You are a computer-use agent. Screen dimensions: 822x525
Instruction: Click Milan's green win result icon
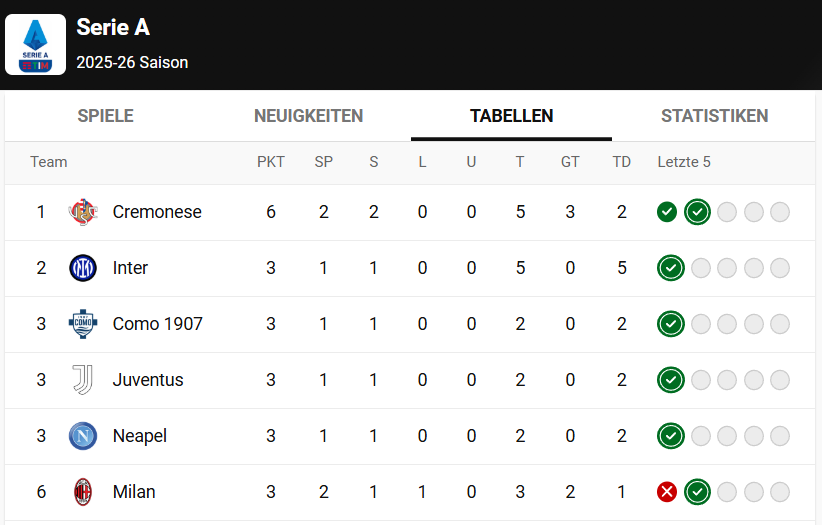(x=697, y=492)
